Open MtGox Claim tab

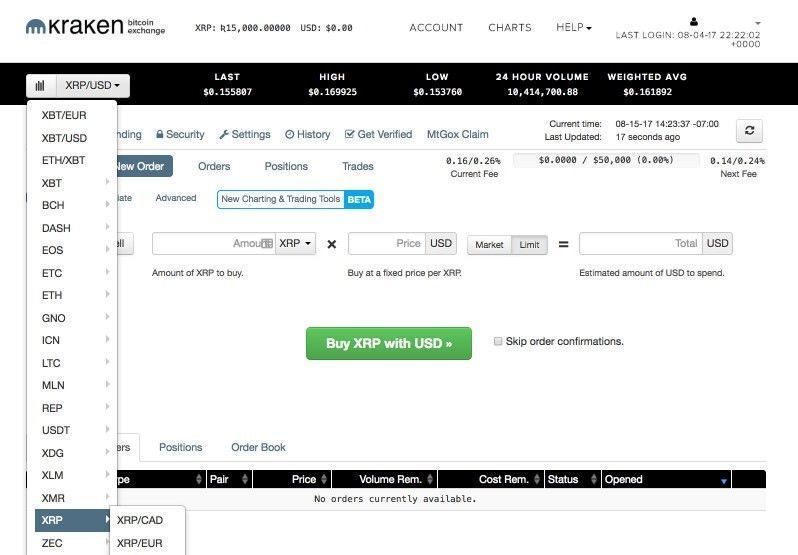[458, 134]
